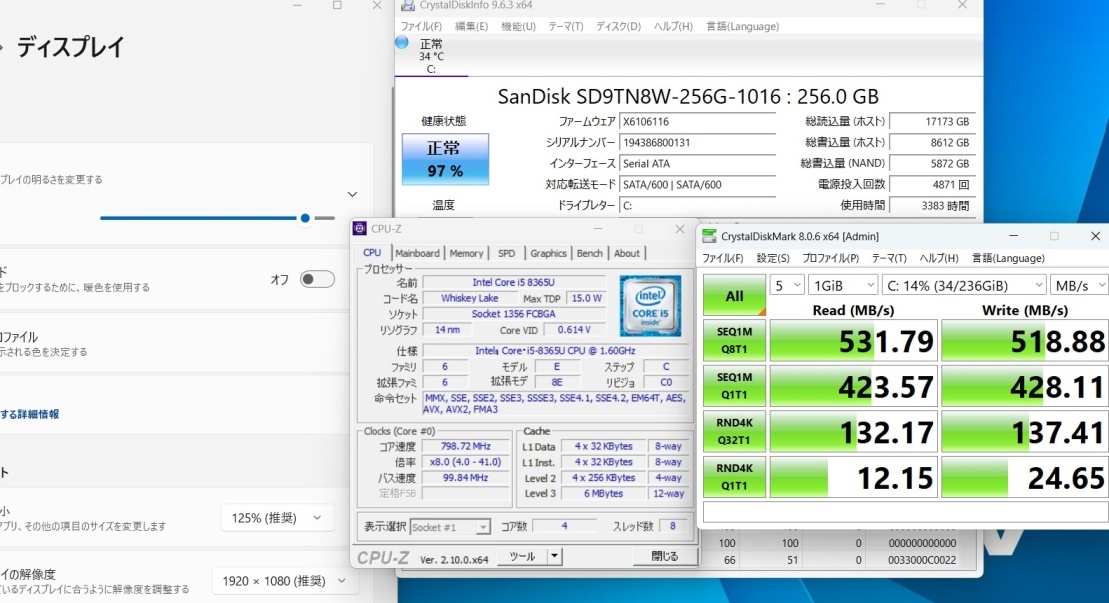Select the C: drive tab showing 34 °C

tap(431, 56)
